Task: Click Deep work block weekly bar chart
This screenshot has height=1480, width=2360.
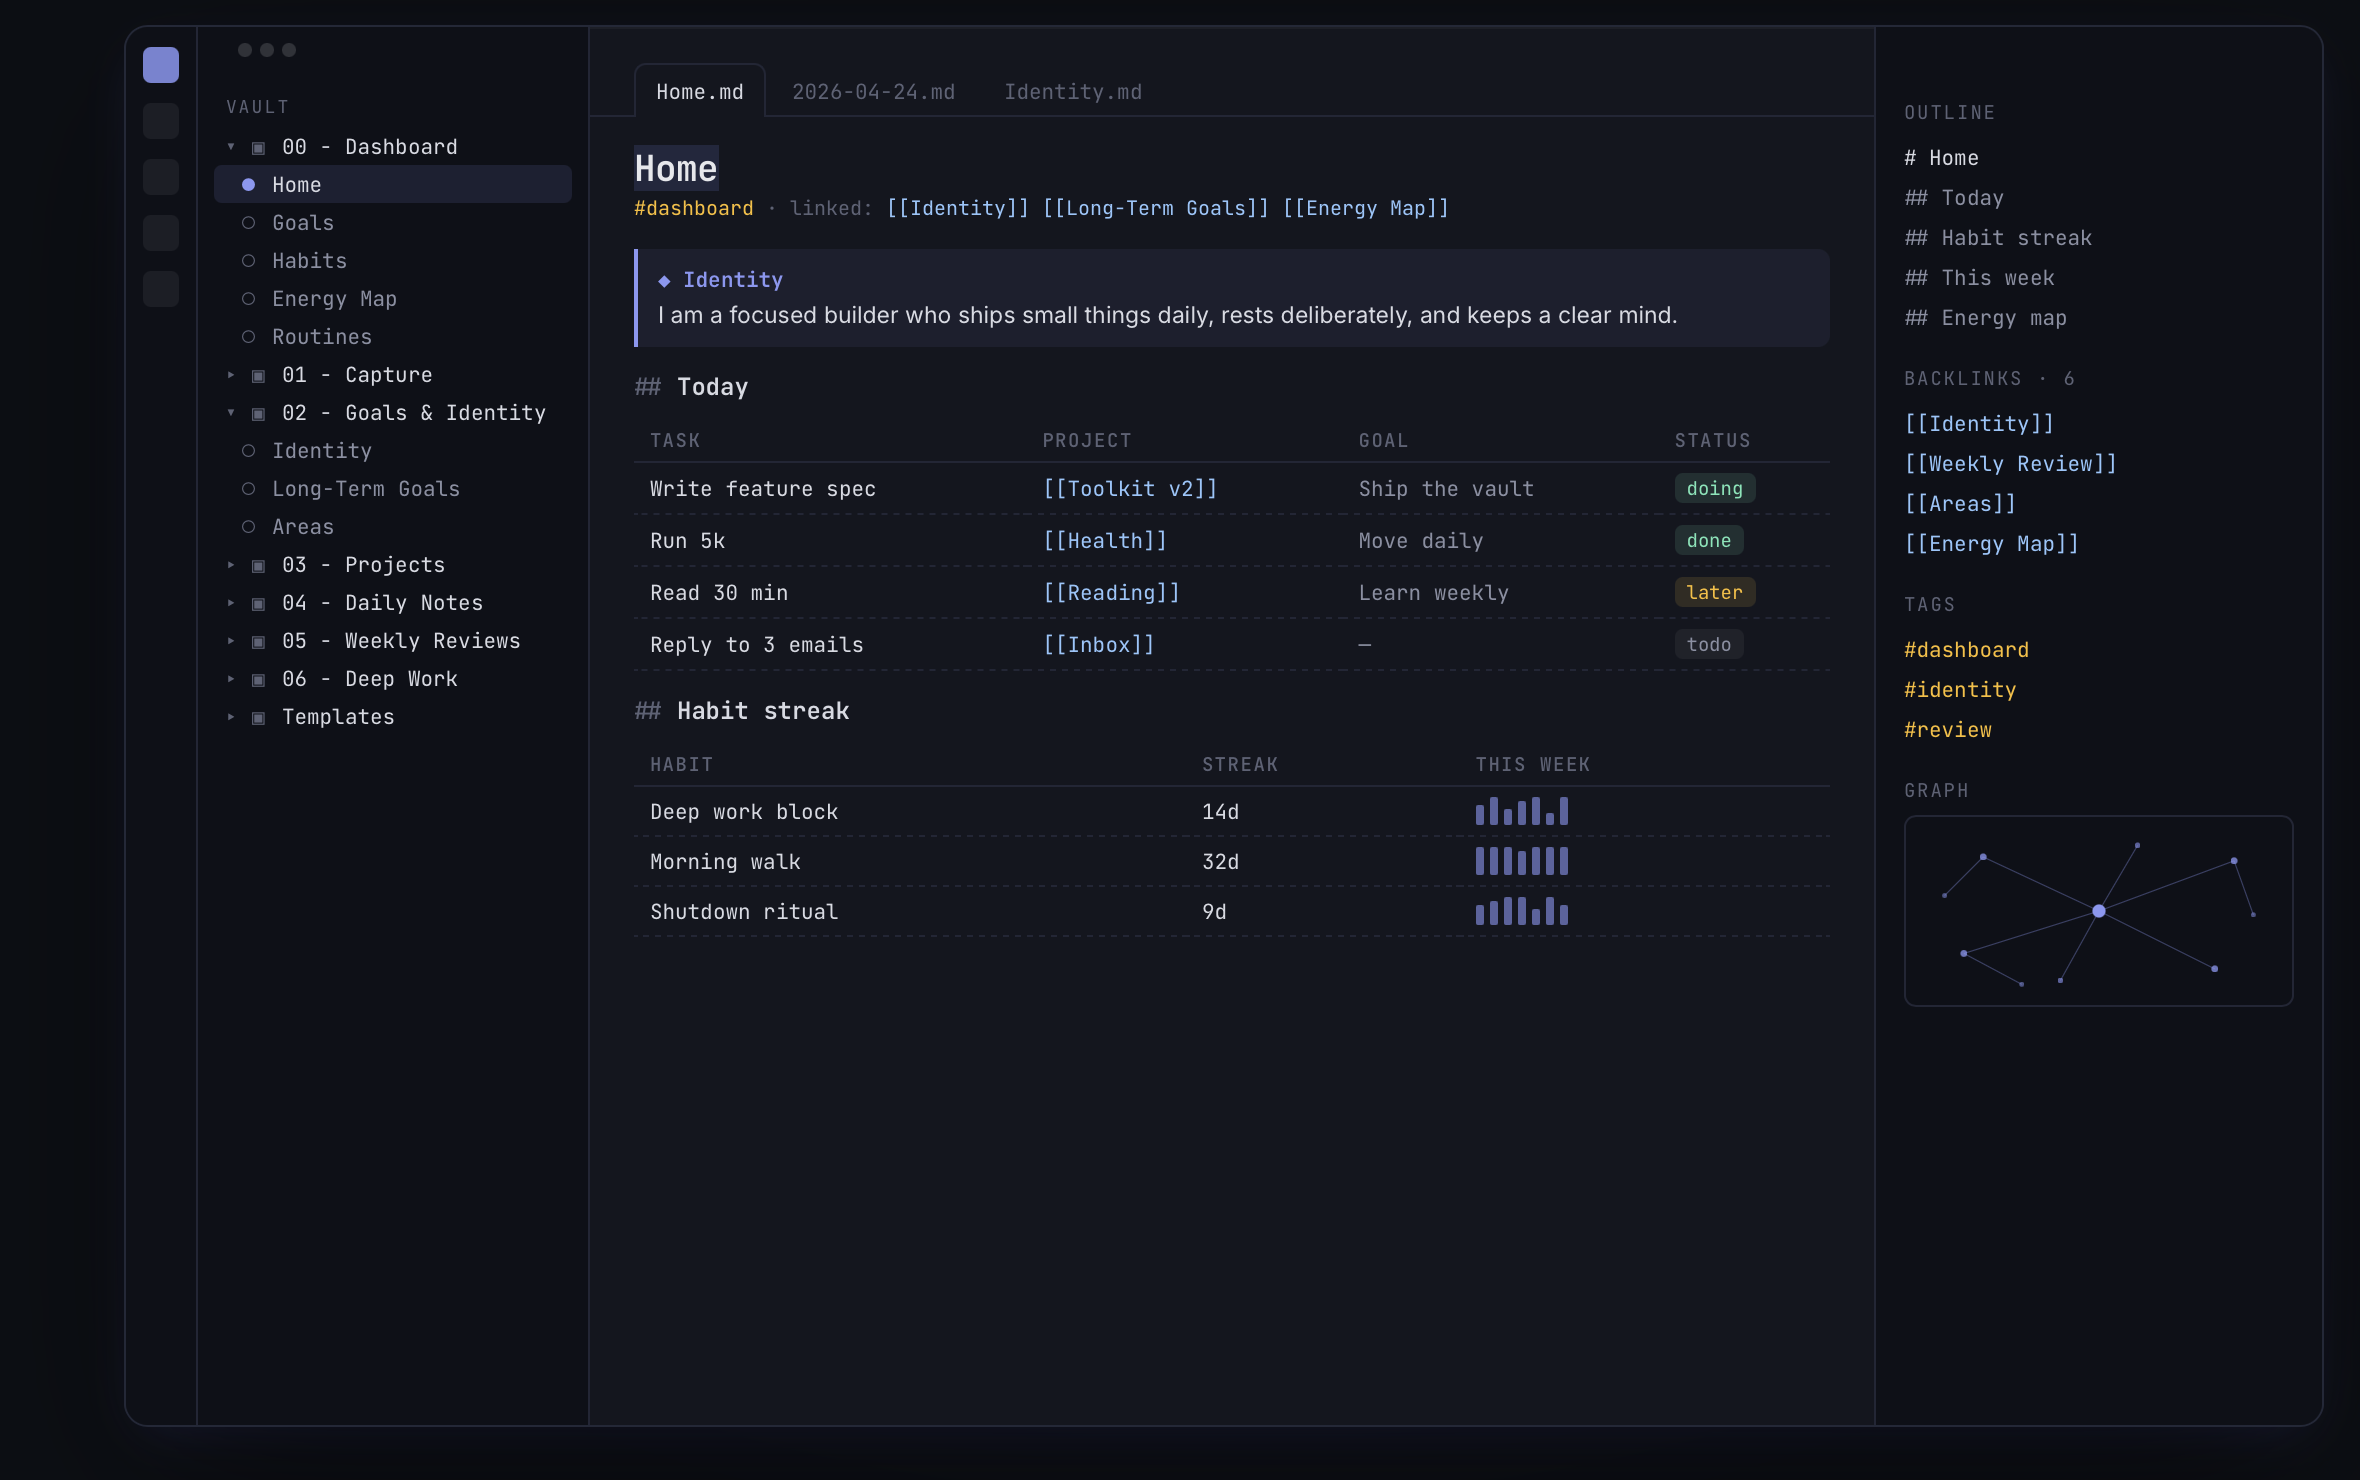Action: pyautogui.click(x=1522, y=810)
